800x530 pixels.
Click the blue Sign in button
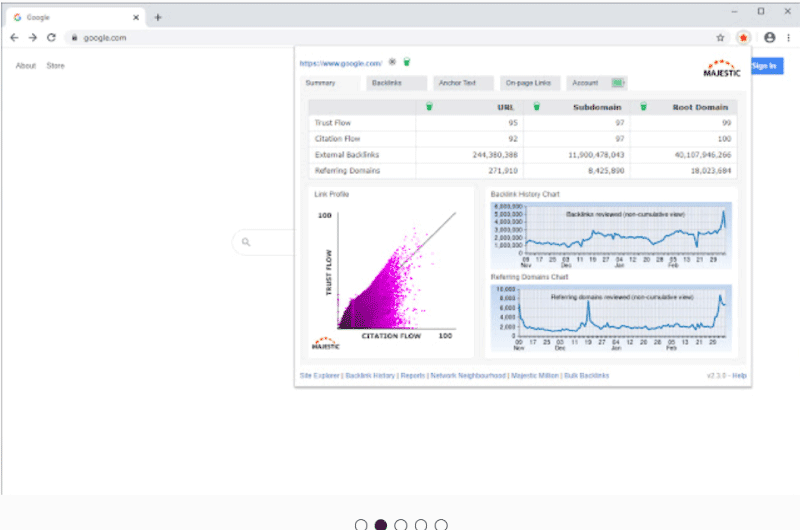[x=767, y=66]
